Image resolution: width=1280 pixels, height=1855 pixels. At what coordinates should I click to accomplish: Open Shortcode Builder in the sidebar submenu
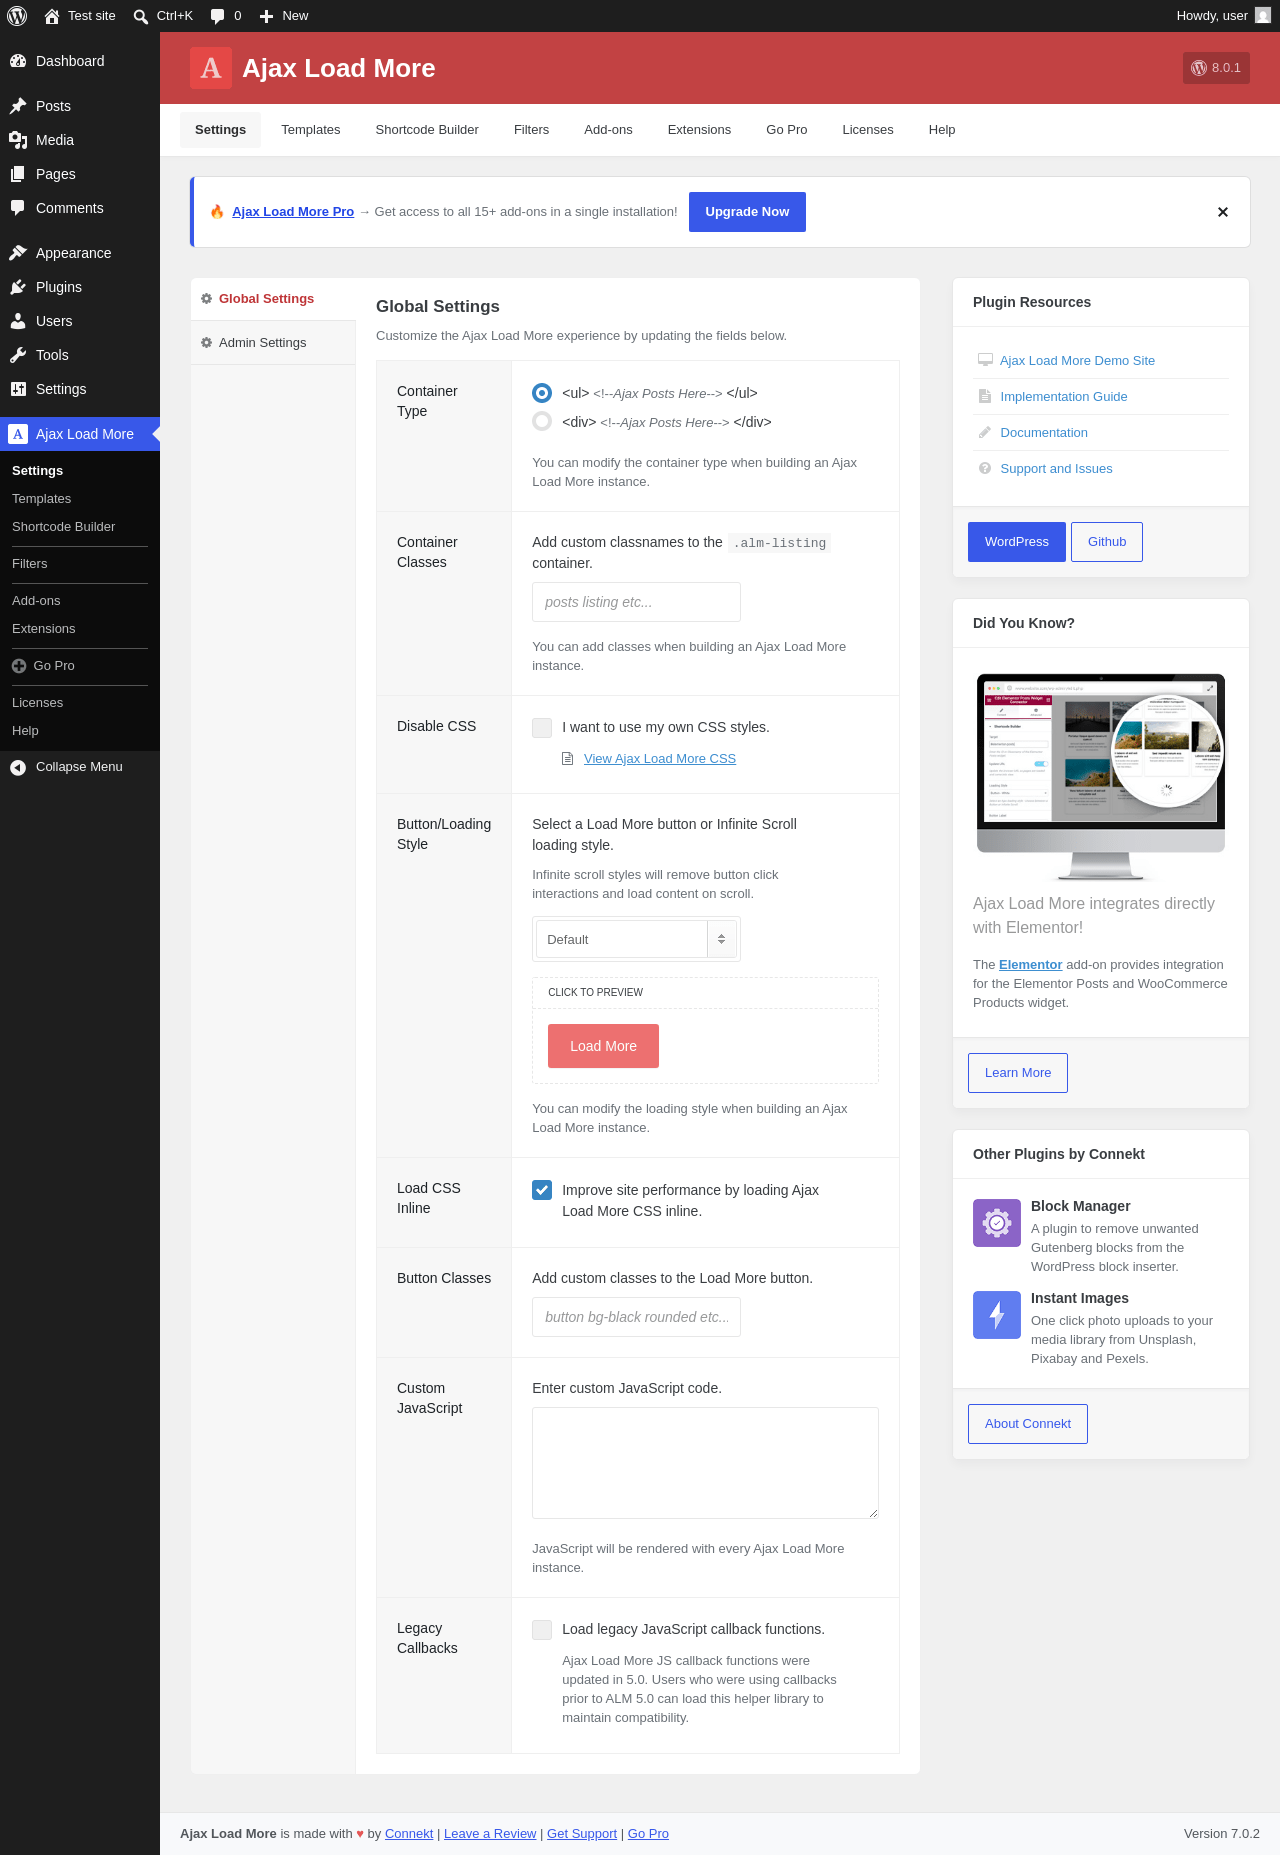coord(64,527)
